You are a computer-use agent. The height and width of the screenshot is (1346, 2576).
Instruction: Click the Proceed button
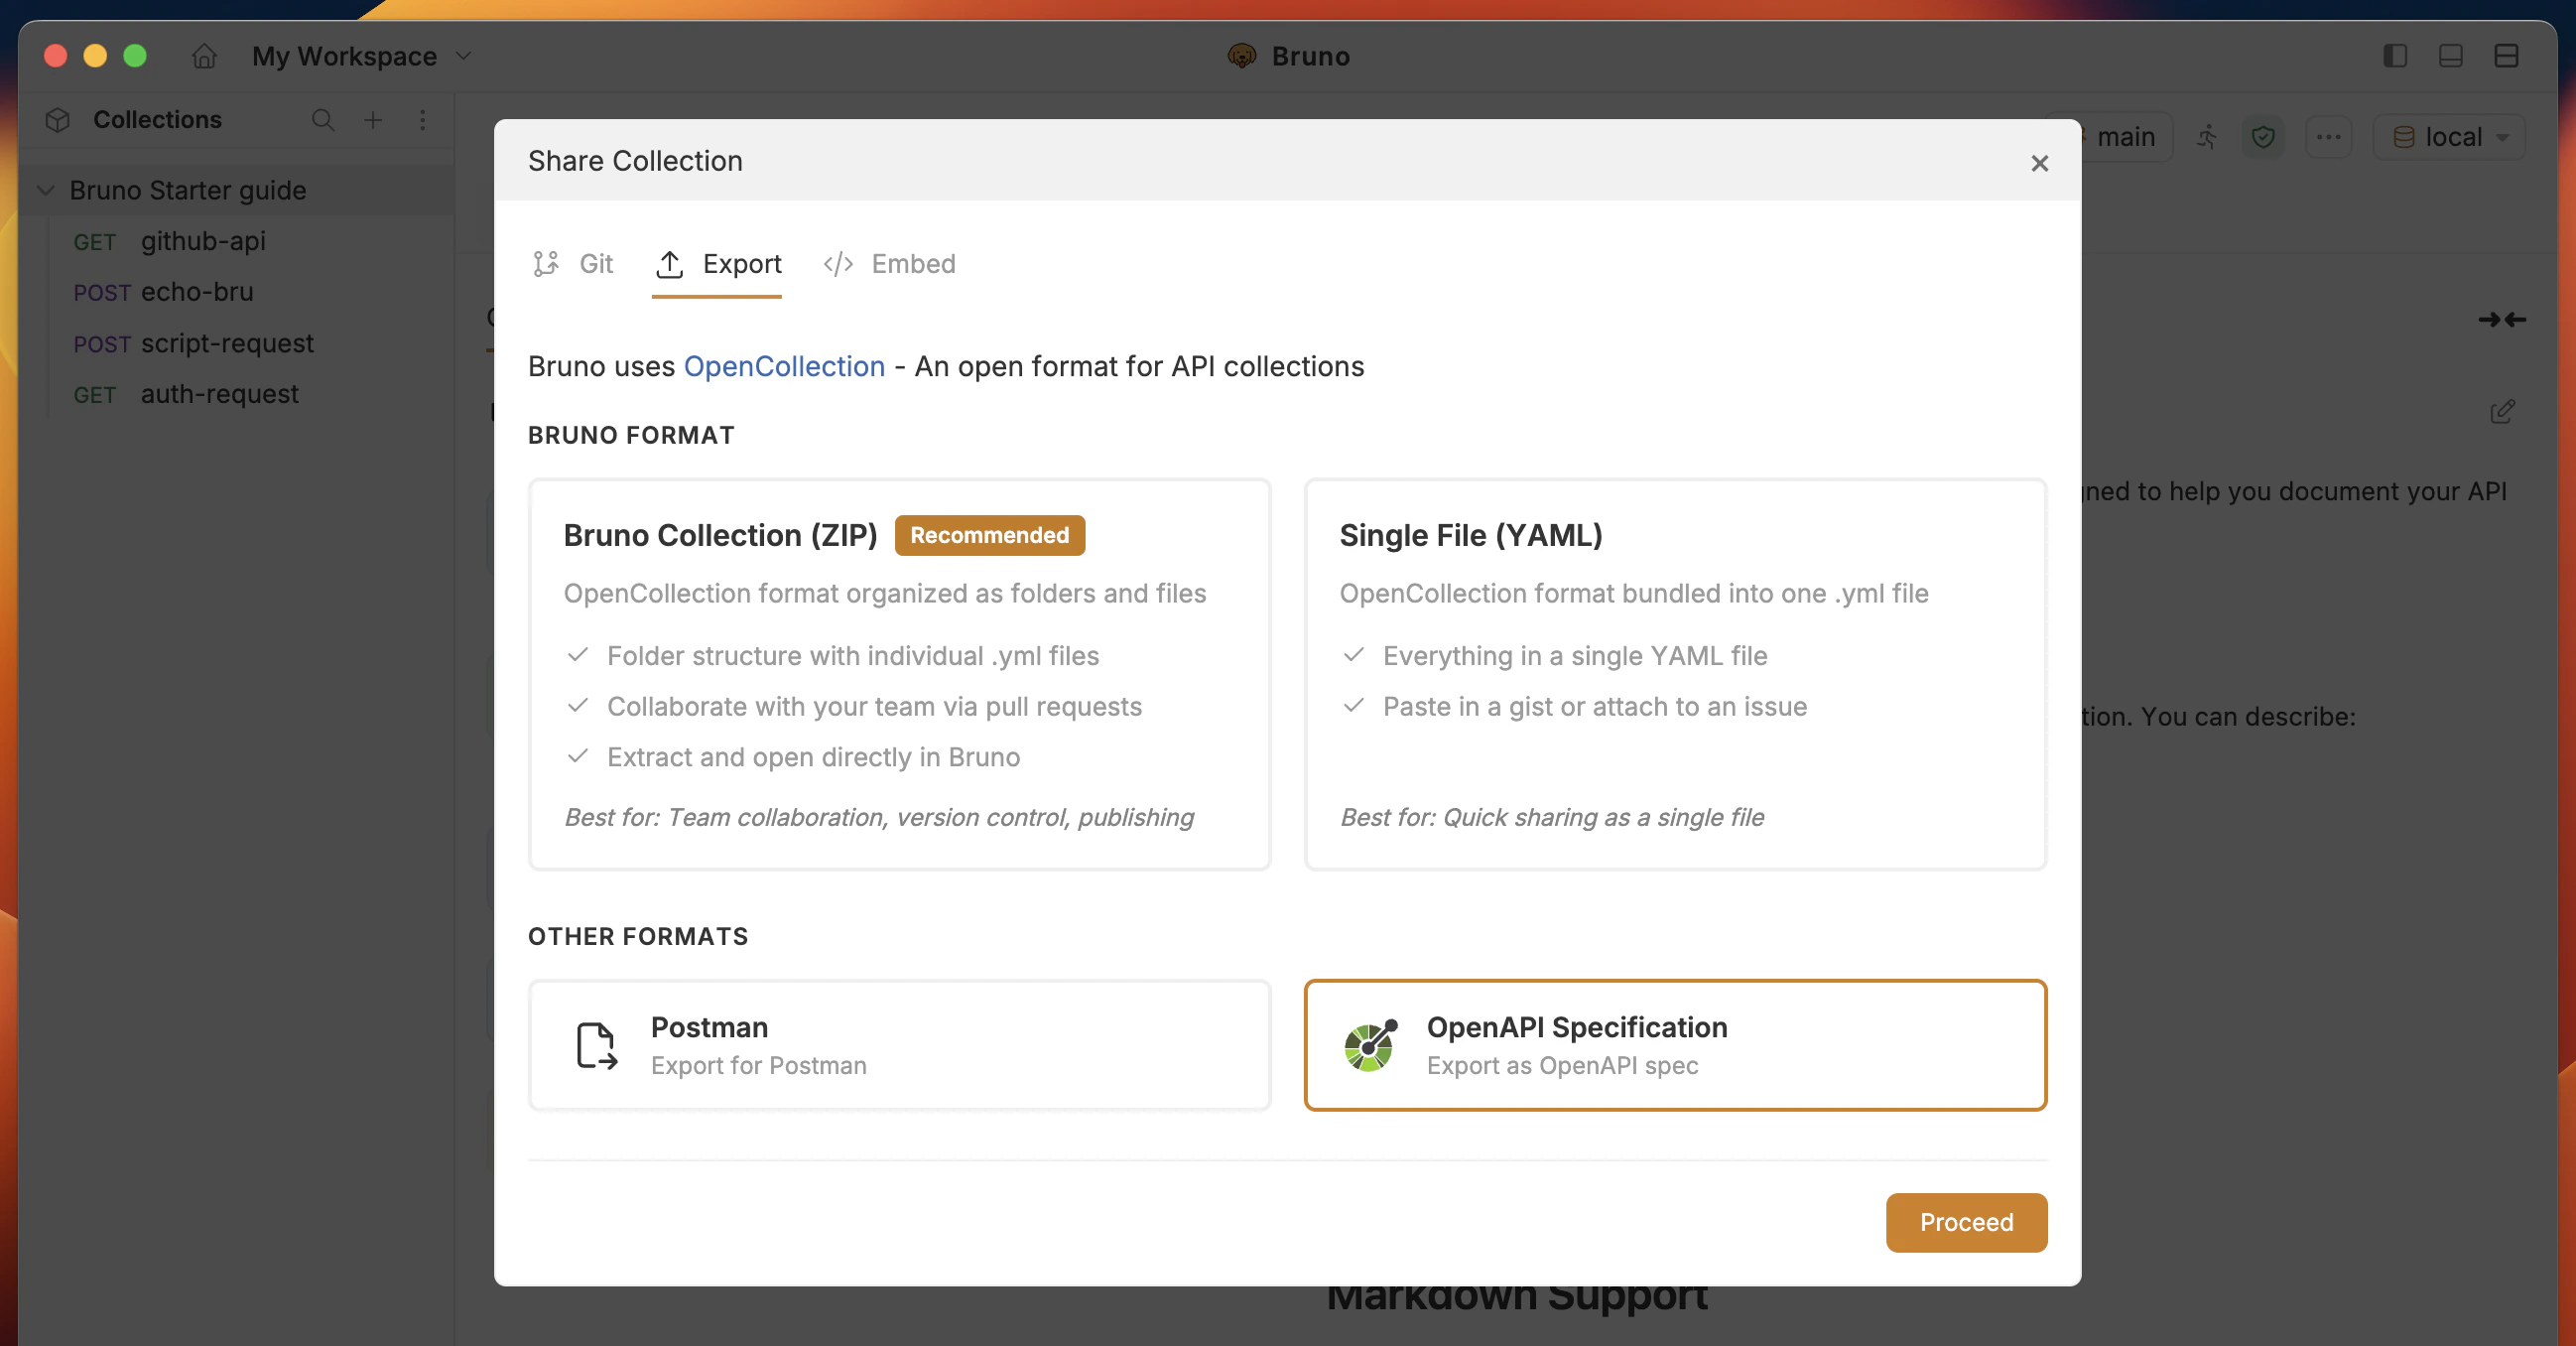click(1965, 1222)
